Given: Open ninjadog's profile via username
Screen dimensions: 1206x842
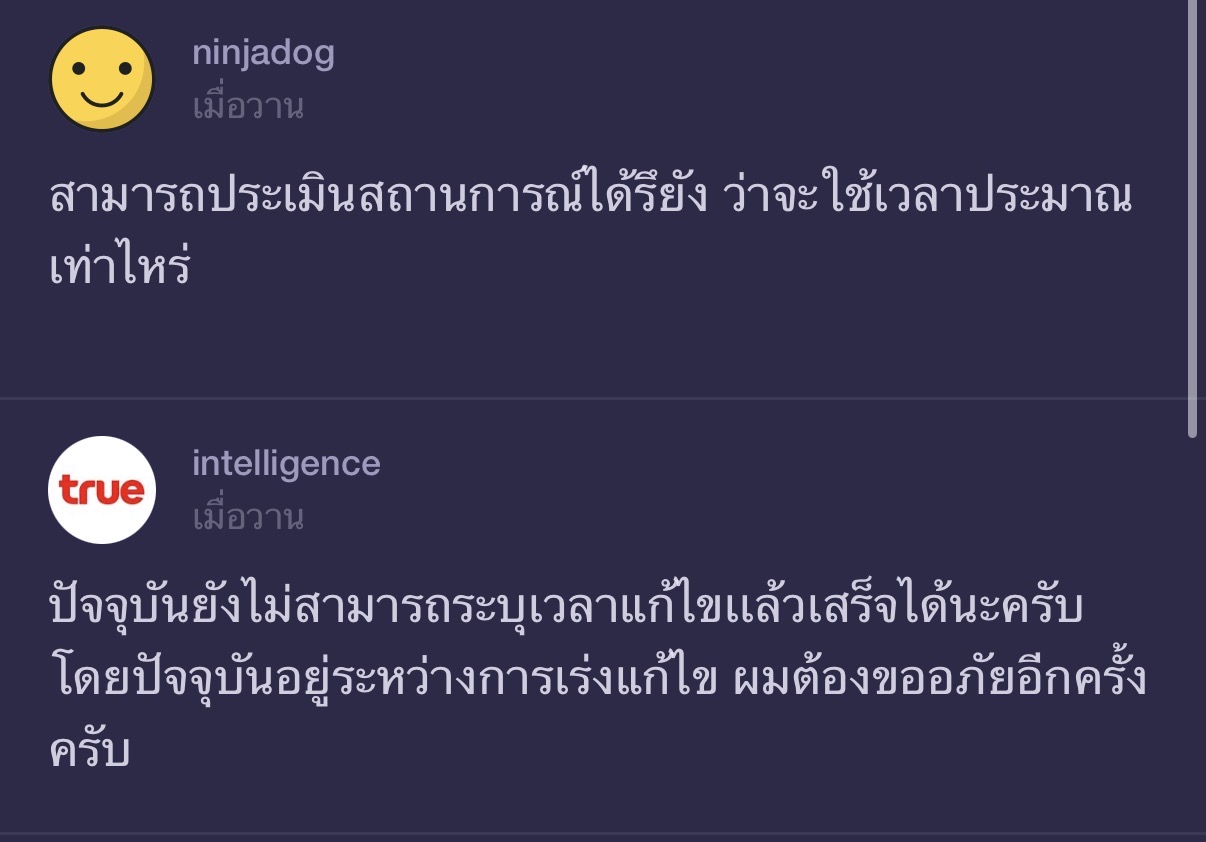Looking at the screenshot, I should tap(263, 53).
